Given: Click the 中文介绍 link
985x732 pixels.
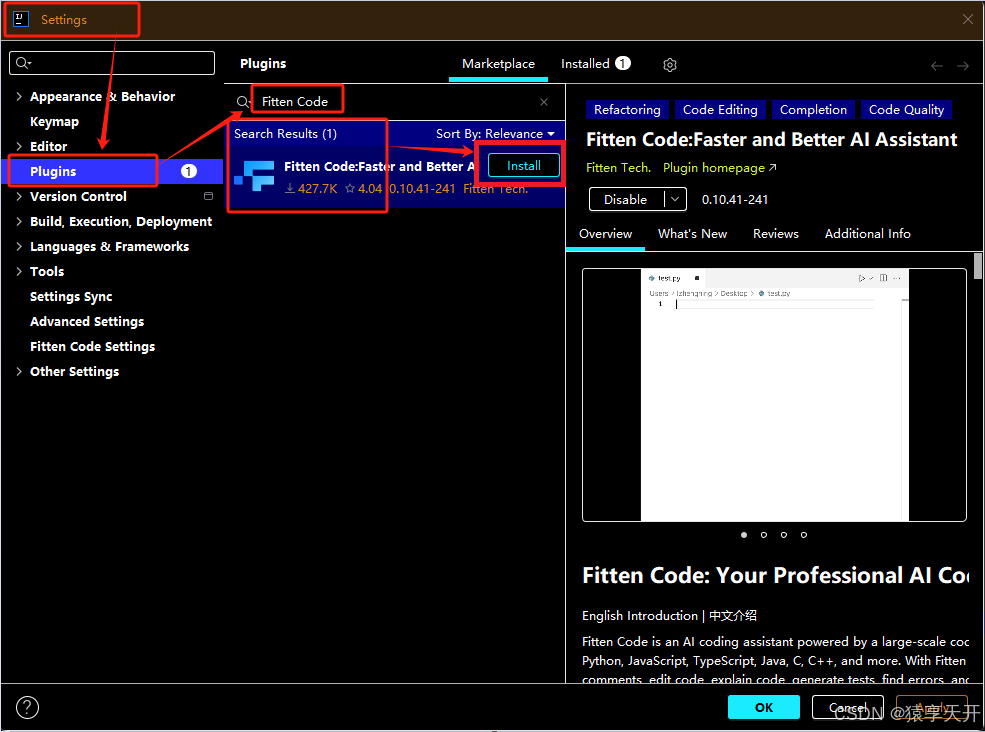Looking at the screenshot, I should (x=732, y=616).
